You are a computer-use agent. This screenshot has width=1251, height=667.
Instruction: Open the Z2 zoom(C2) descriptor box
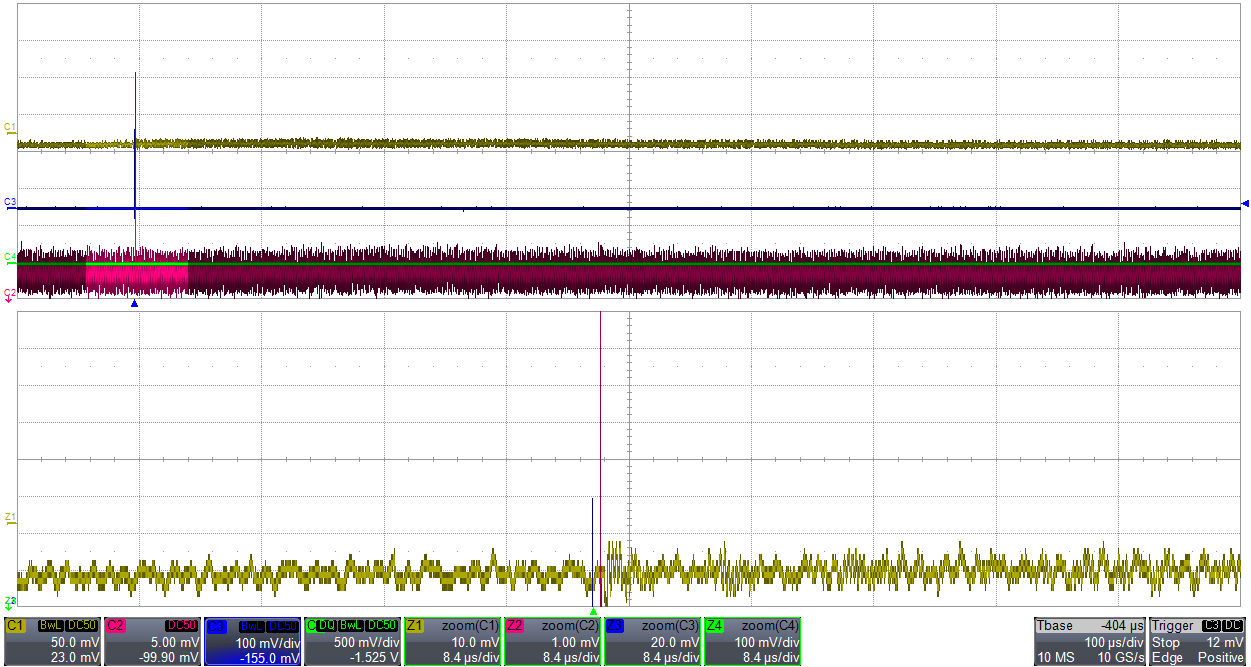click(552, 641)
